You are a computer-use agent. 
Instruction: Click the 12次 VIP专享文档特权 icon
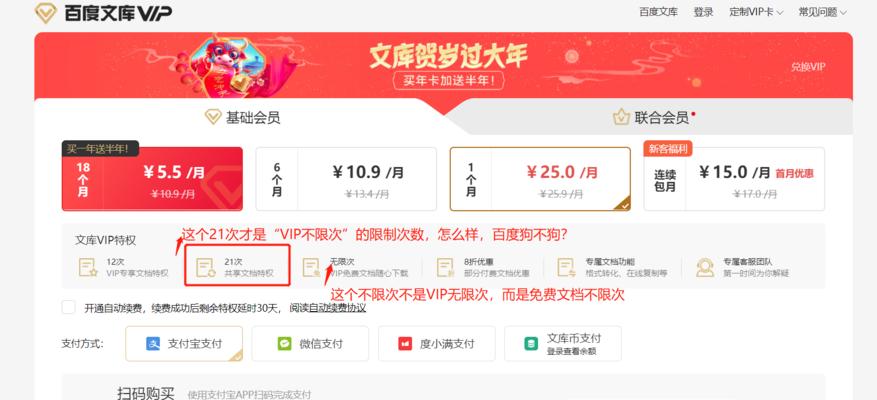click(x=88, y=267)
